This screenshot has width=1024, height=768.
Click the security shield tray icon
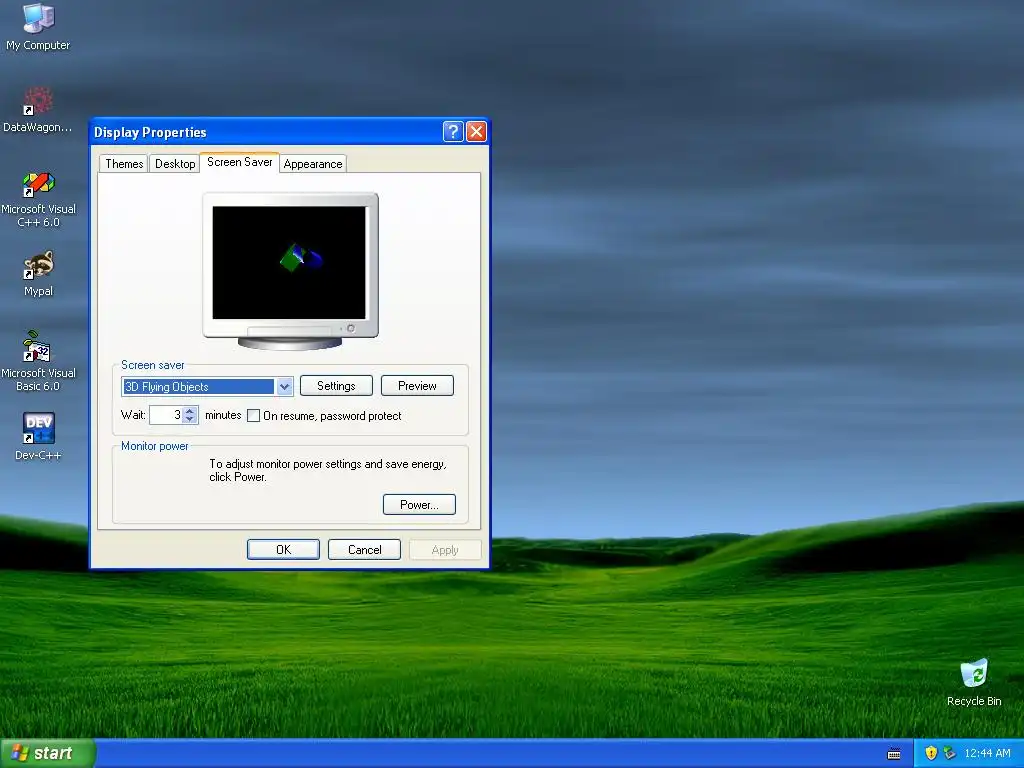(x=931, y=753)
